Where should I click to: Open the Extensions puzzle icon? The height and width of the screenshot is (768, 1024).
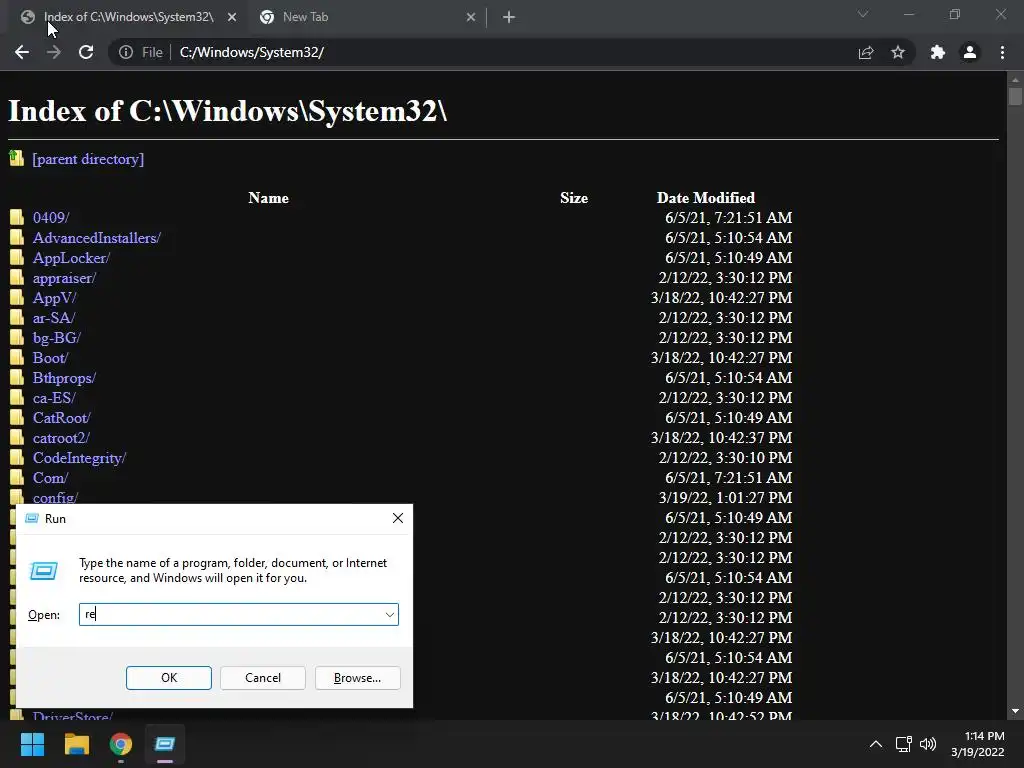[938, 52]
